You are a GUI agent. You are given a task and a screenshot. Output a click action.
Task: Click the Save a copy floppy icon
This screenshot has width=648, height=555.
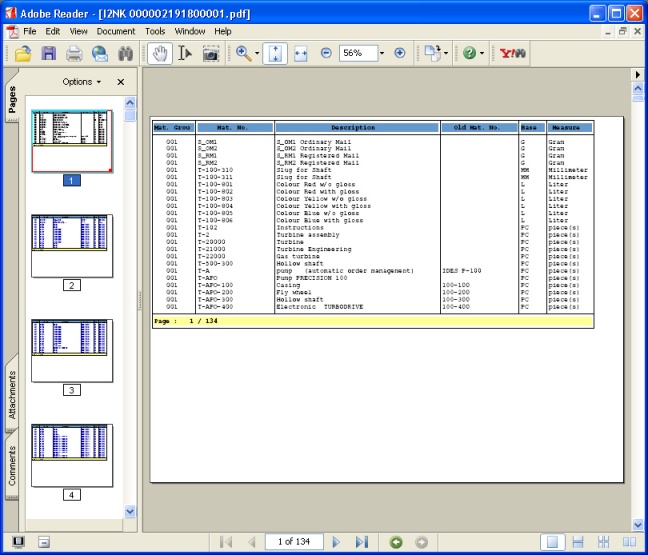coord(48,53)
